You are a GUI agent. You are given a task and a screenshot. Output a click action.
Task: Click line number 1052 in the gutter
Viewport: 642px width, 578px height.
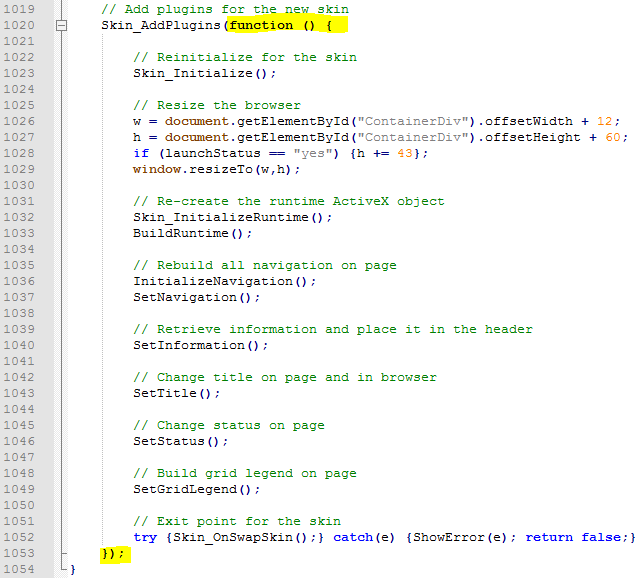(19, 537)
